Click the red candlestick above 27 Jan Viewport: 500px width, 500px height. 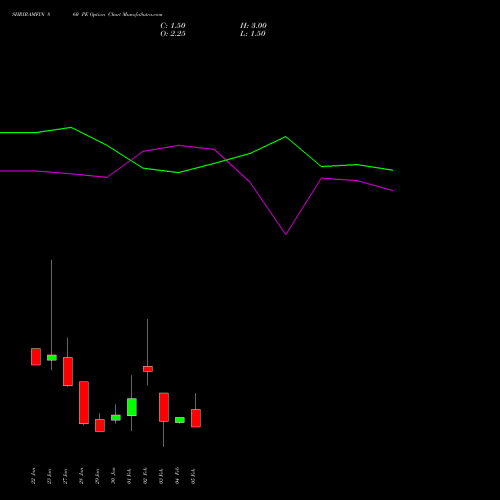click(68, 371)
